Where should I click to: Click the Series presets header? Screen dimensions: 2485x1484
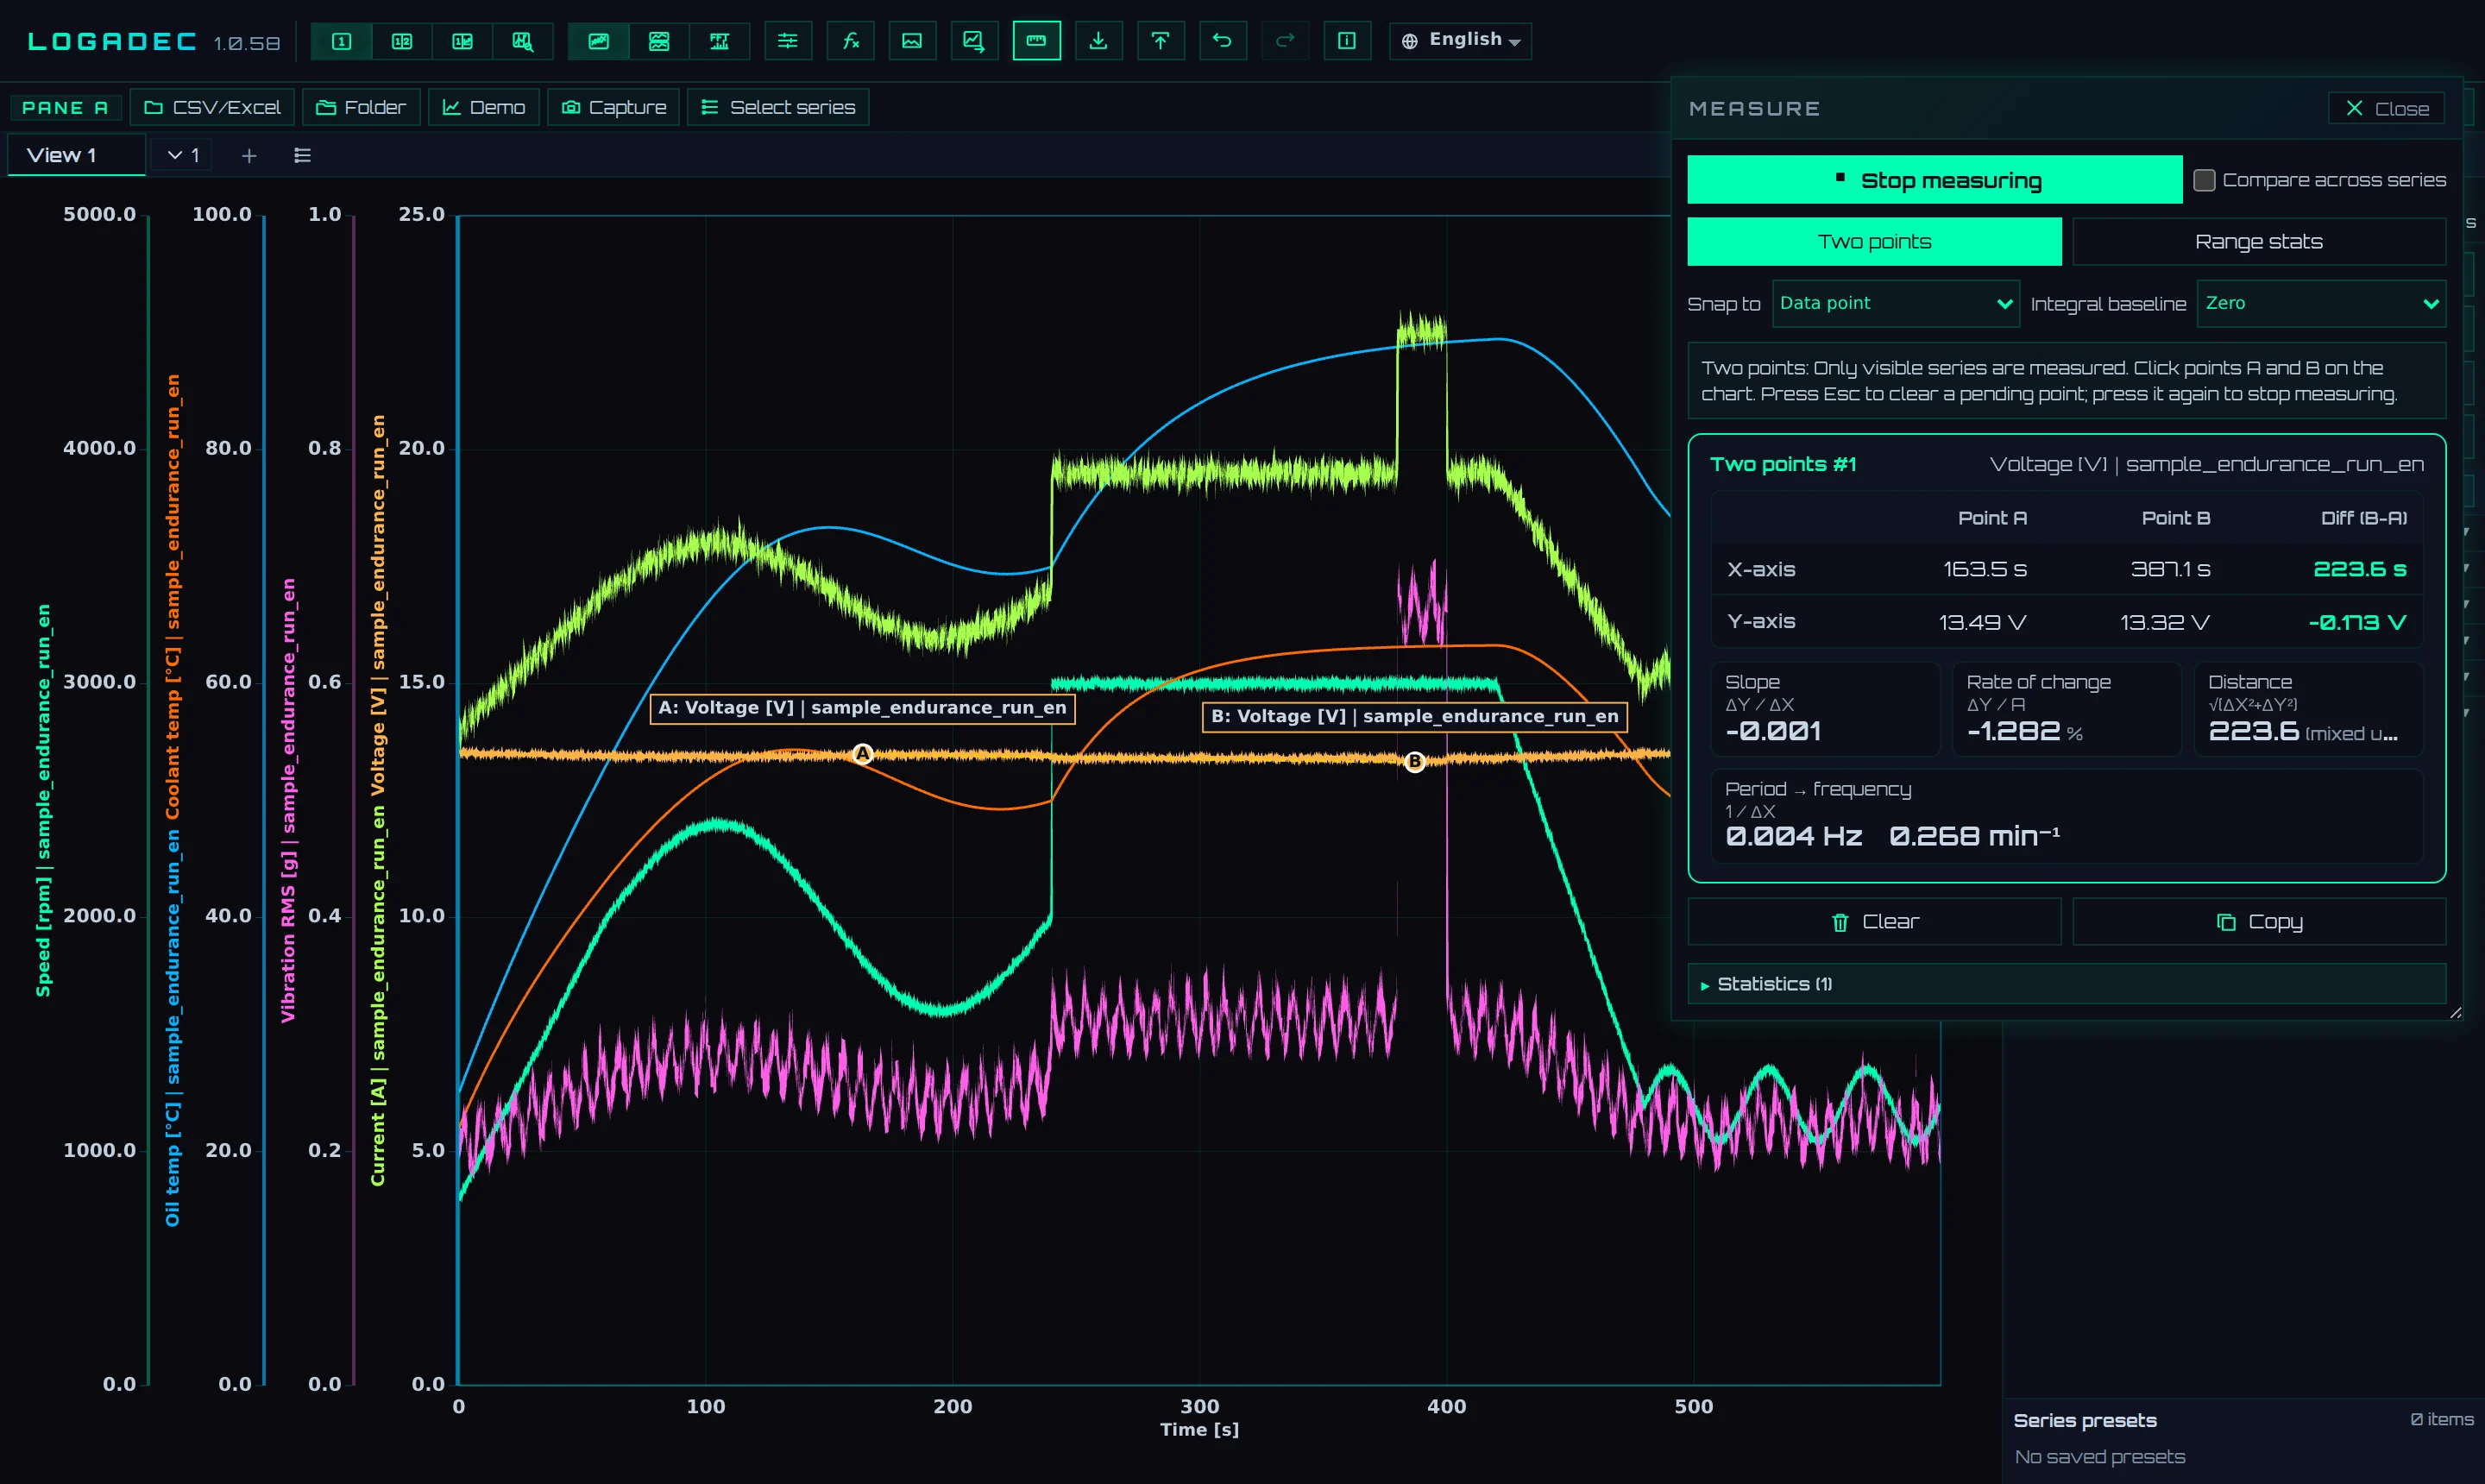pyautogui.click(x=2085, y=1420)
